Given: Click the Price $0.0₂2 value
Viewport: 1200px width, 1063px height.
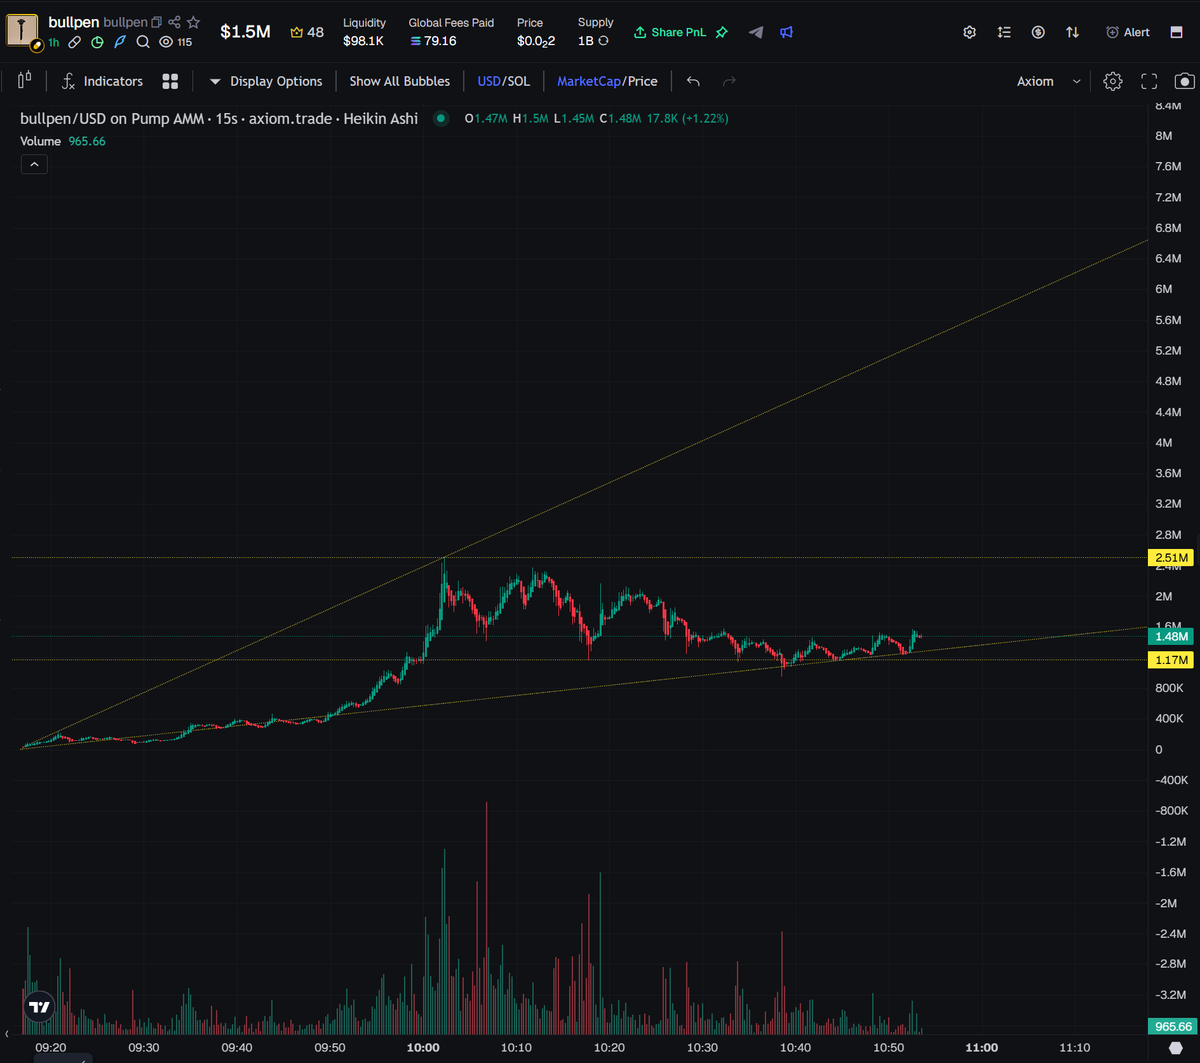Looking at the screenshot, I should point(536,41).
